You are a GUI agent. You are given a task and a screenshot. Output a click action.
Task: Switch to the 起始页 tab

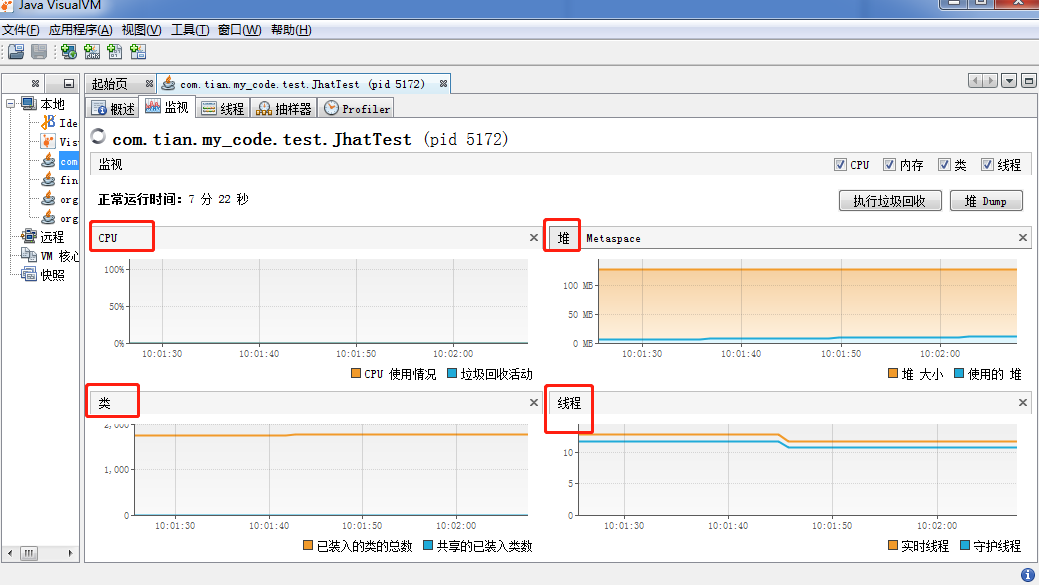[109, 84]
